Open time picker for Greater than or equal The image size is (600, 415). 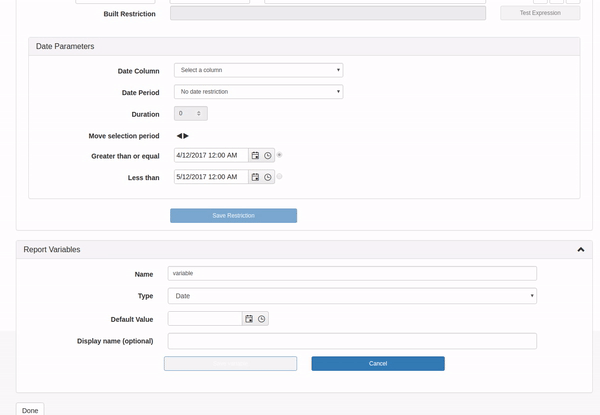[x=268, y=156]
